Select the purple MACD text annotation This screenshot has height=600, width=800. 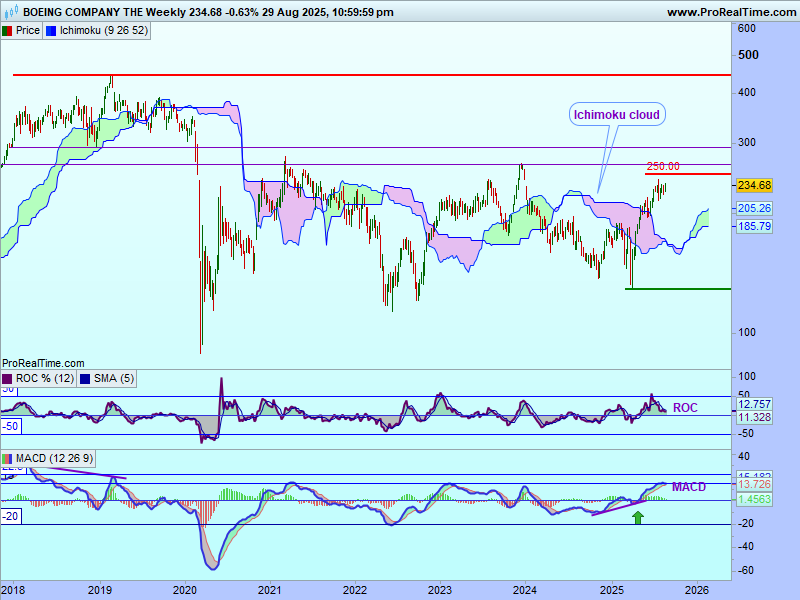coord(689,487)
